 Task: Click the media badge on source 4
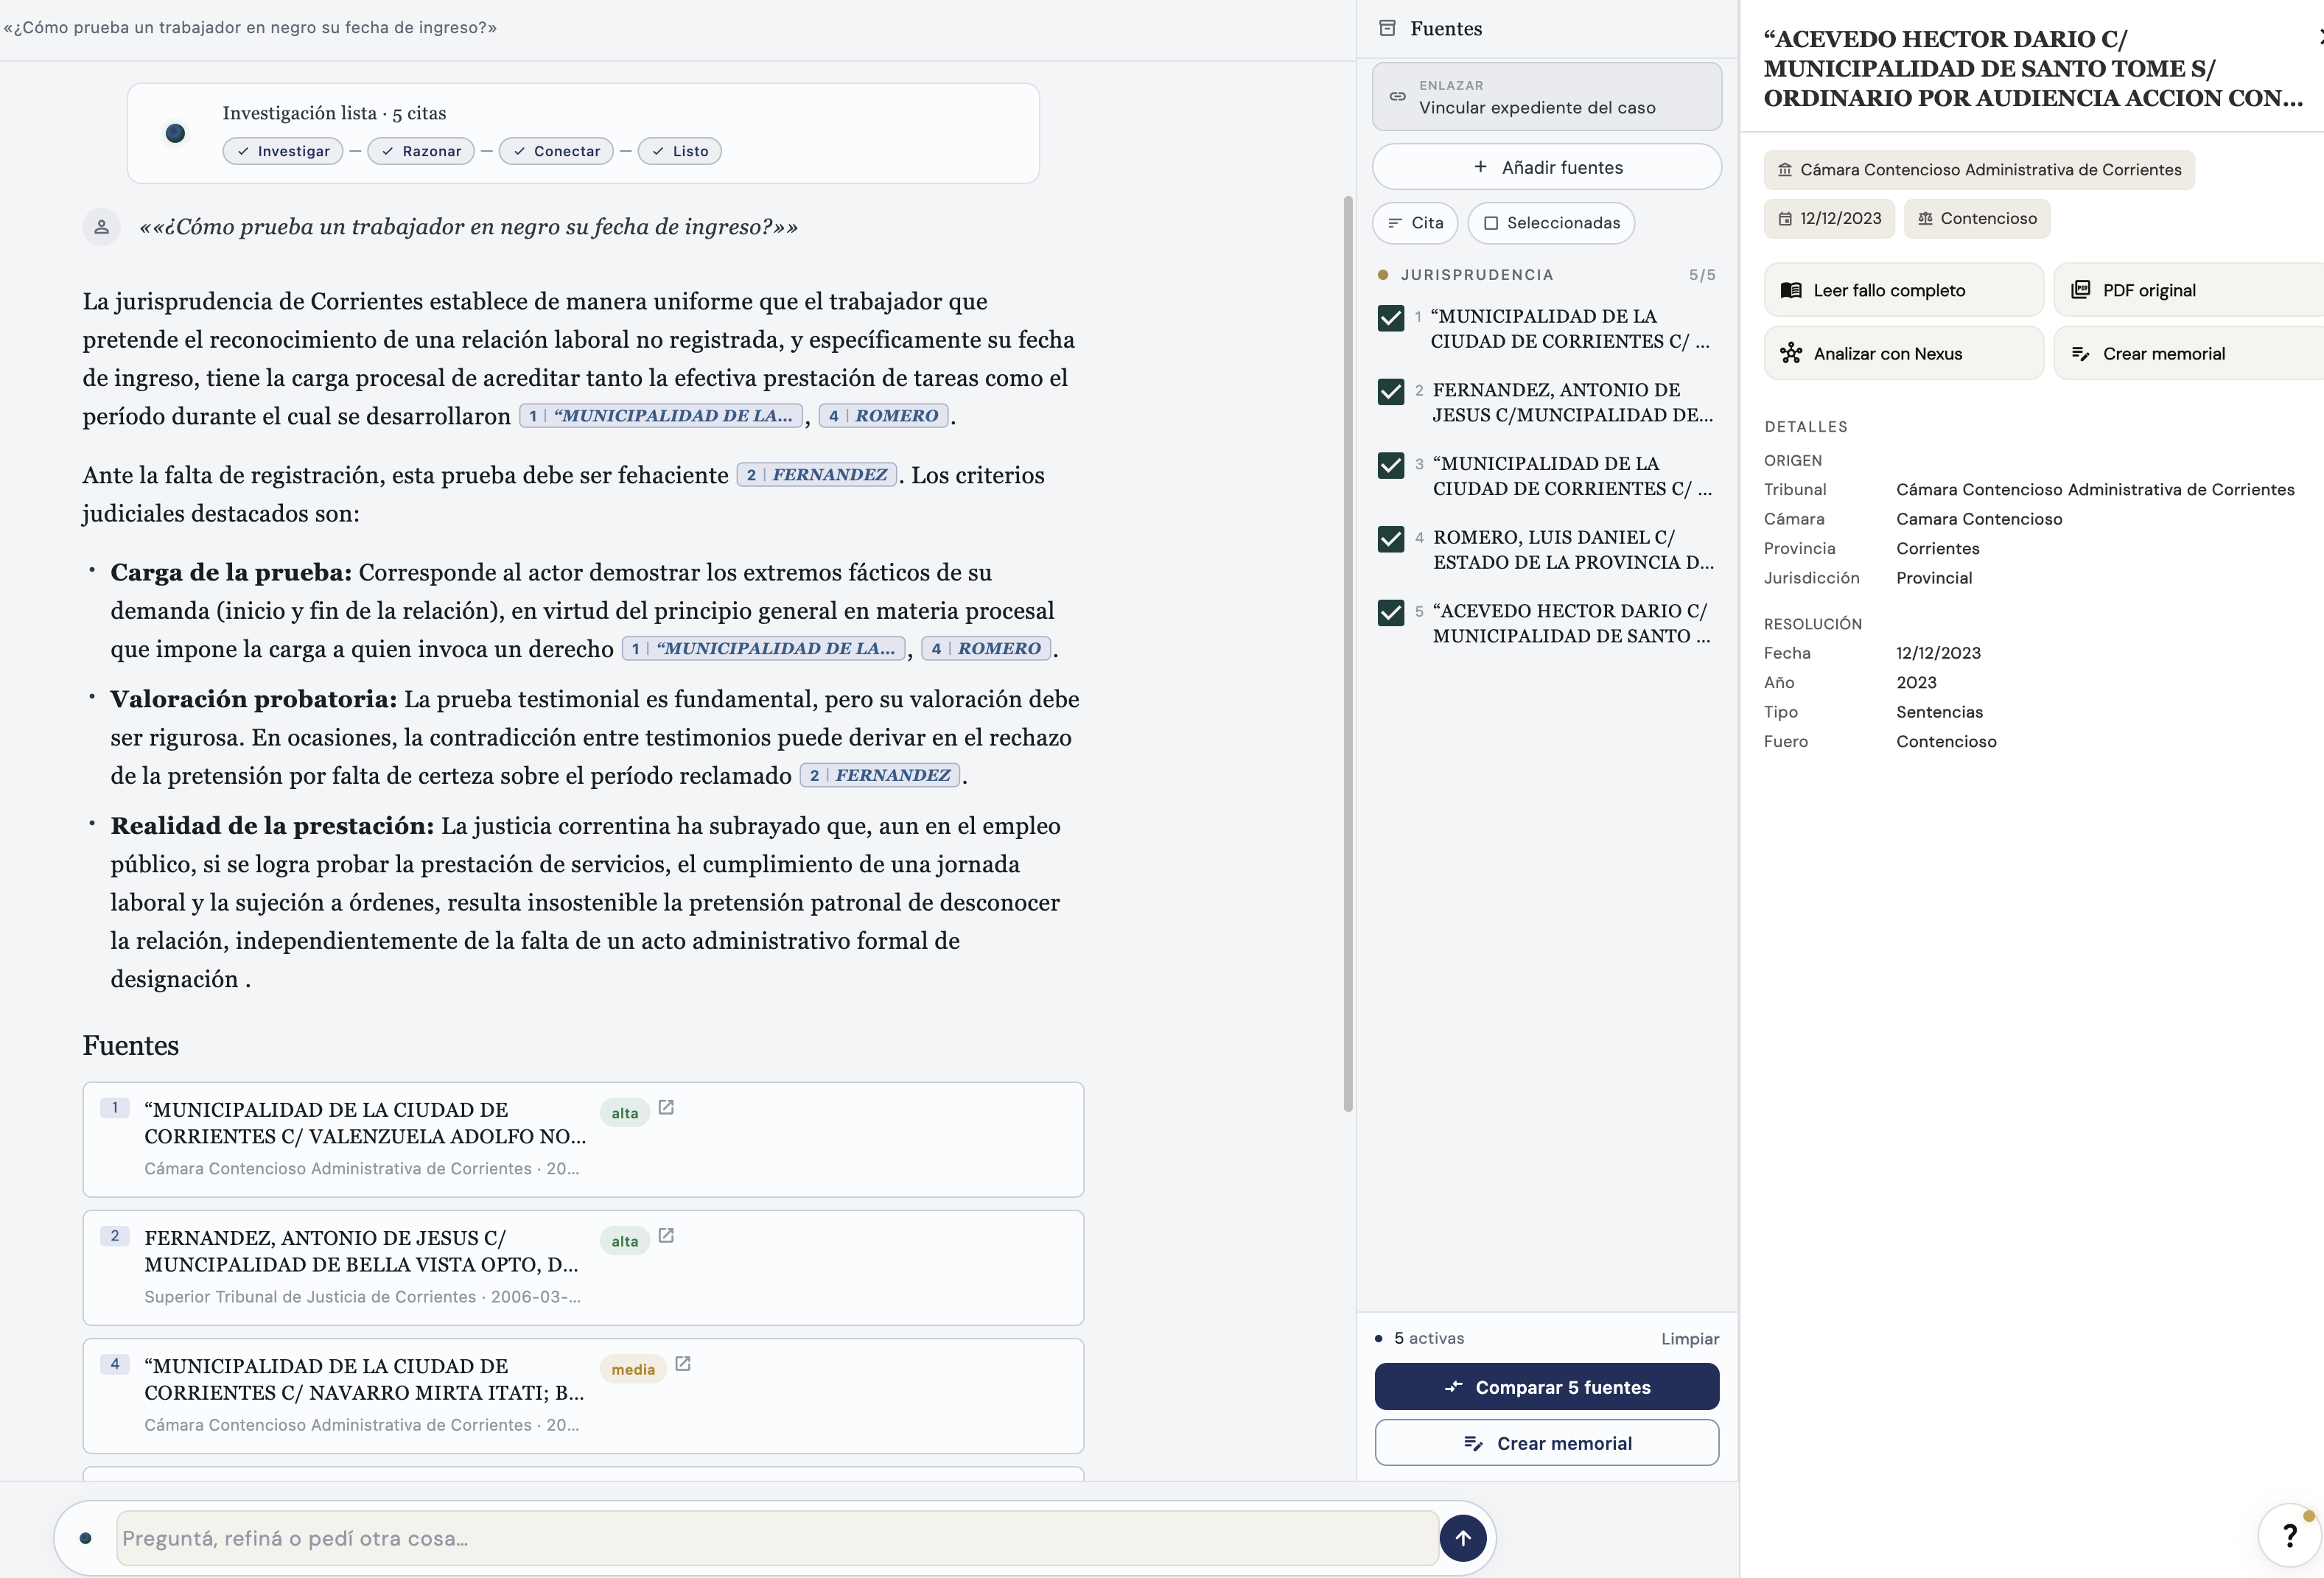633,1369
